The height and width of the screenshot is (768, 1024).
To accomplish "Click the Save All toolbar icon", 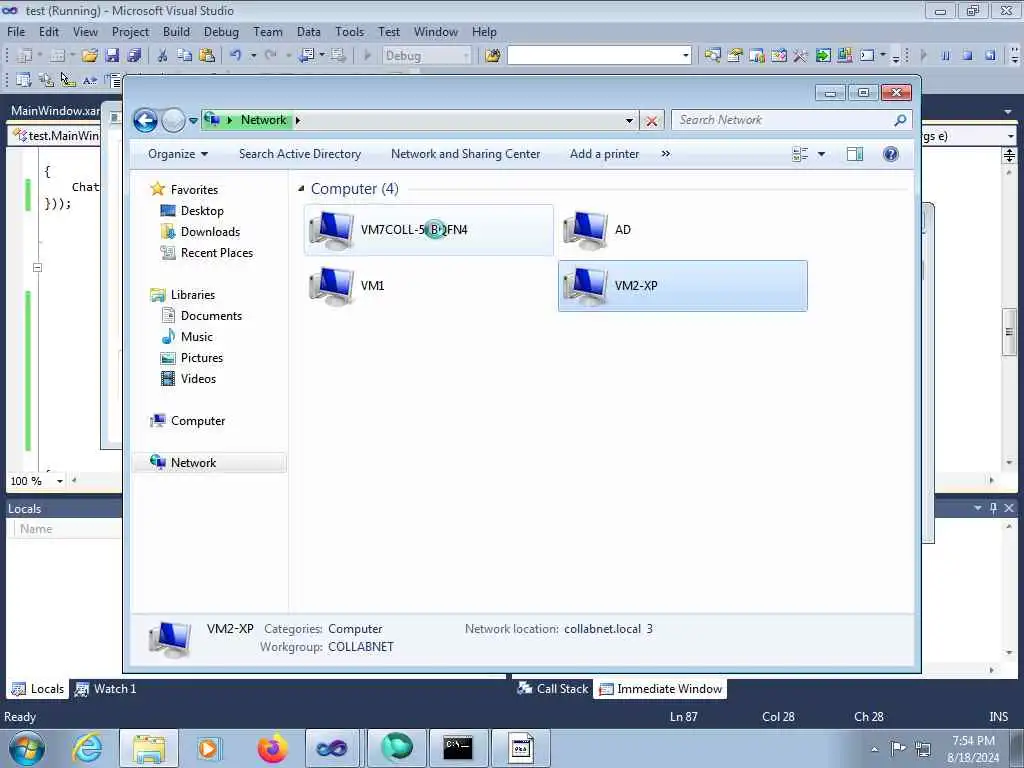I will coord(134,56).
